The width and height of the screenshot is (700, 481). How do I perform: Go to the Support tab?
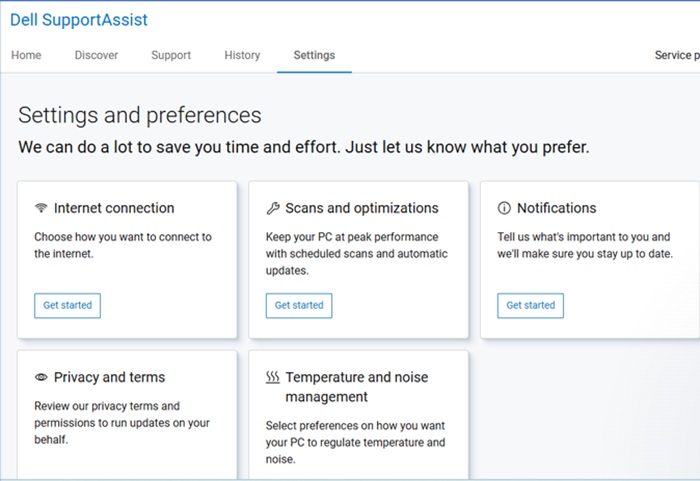[171, 55]
